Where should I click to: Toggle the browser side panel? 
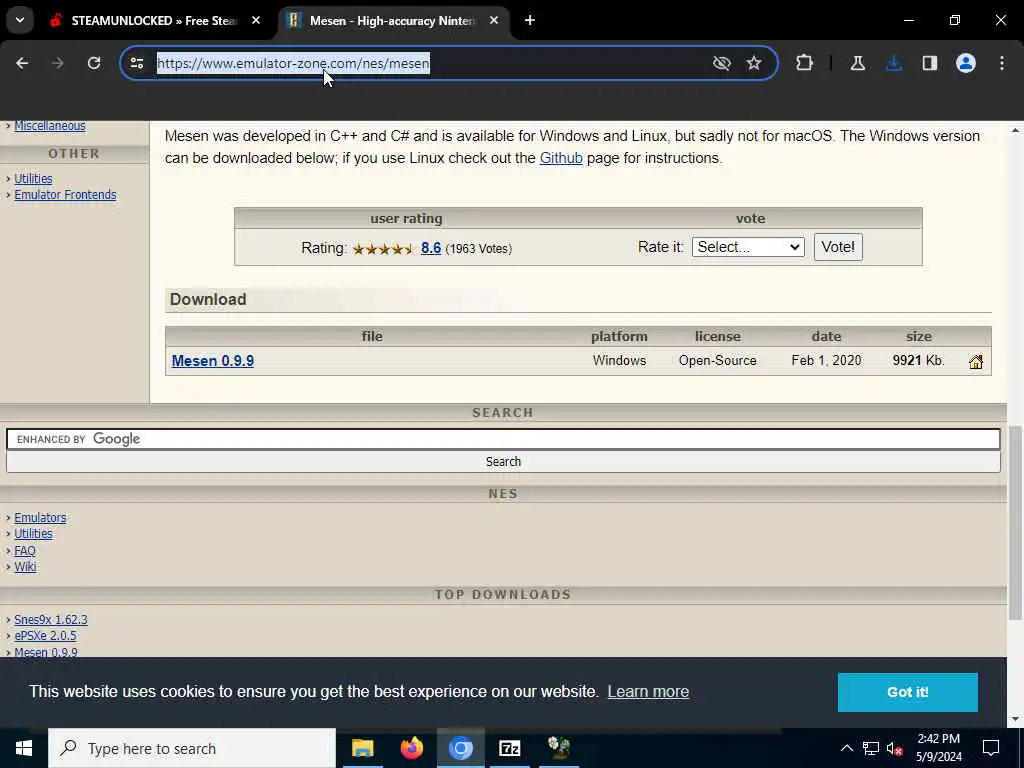[930, 63]
